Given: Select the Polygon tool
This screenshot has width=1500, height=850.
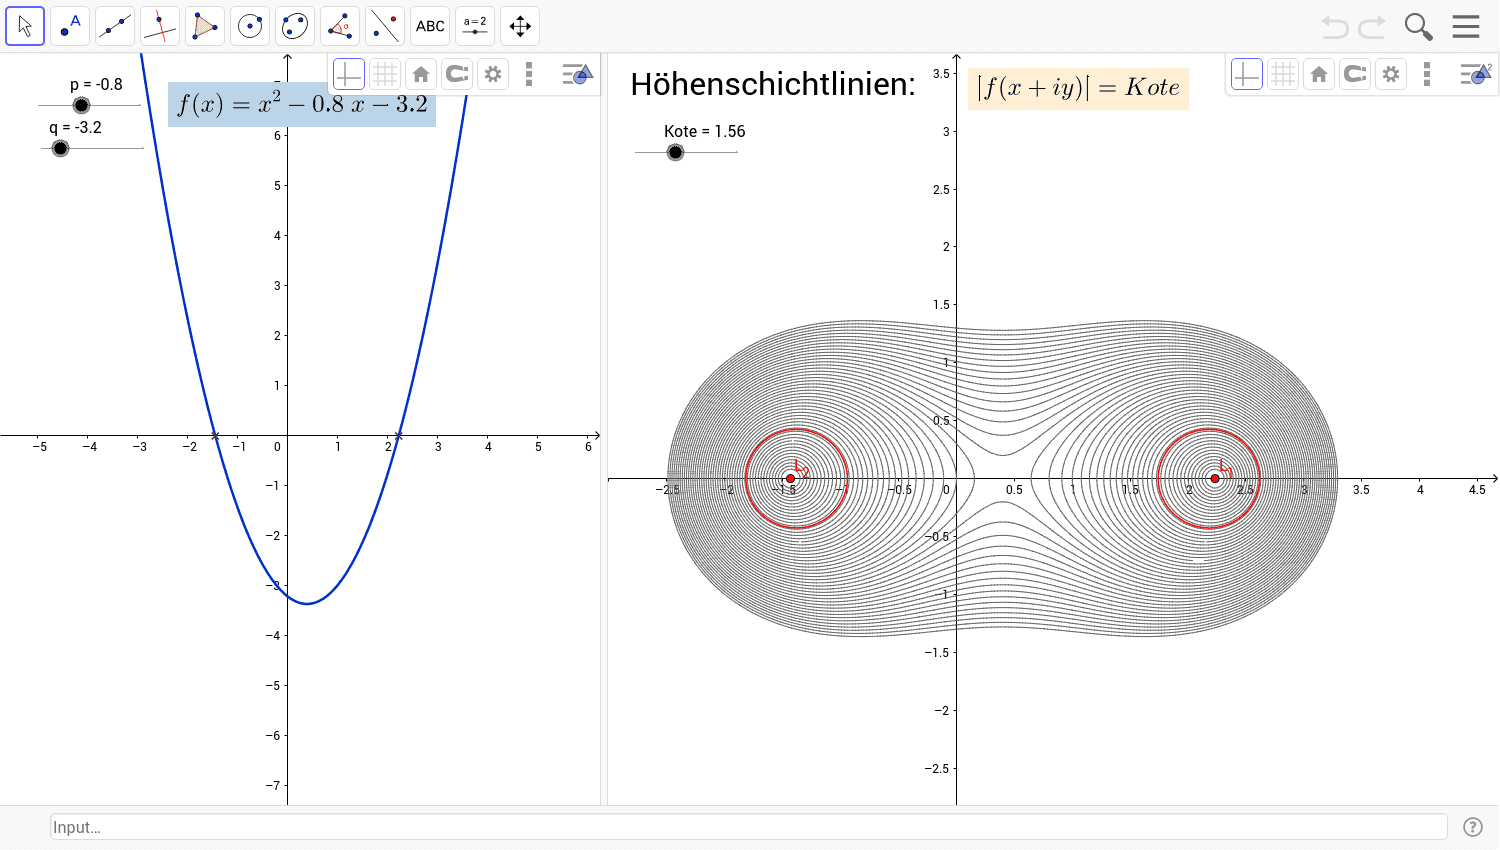Looking at the screenshot, I should click(205, 26).
